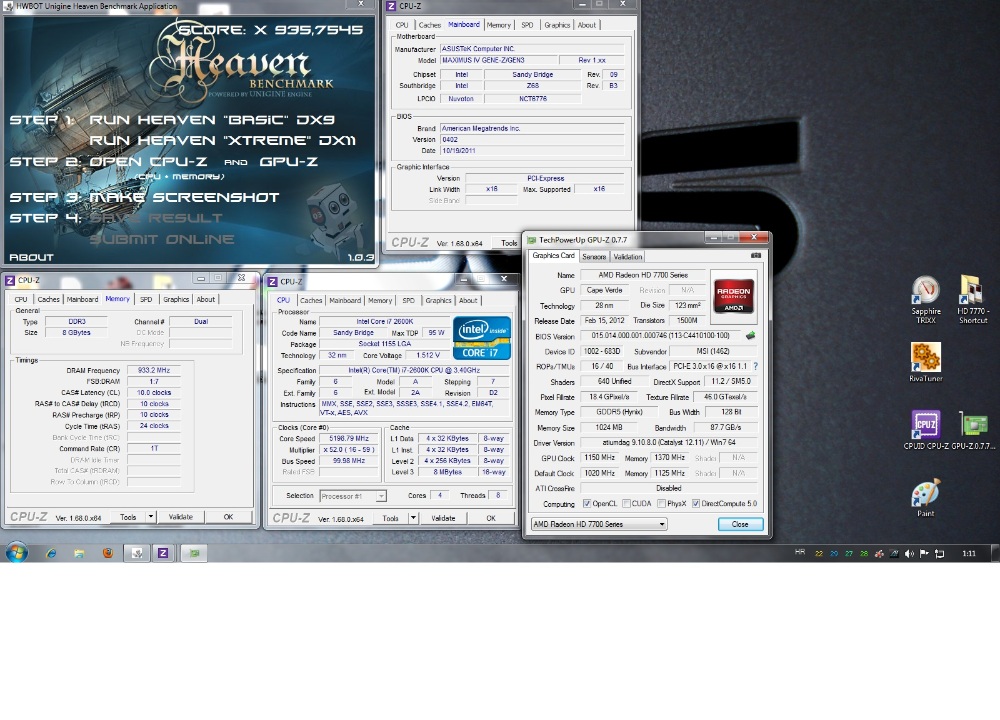Open Windows Explorer from the taskbar
Viewport: 1000px width, 720px height.
[79, 553]
